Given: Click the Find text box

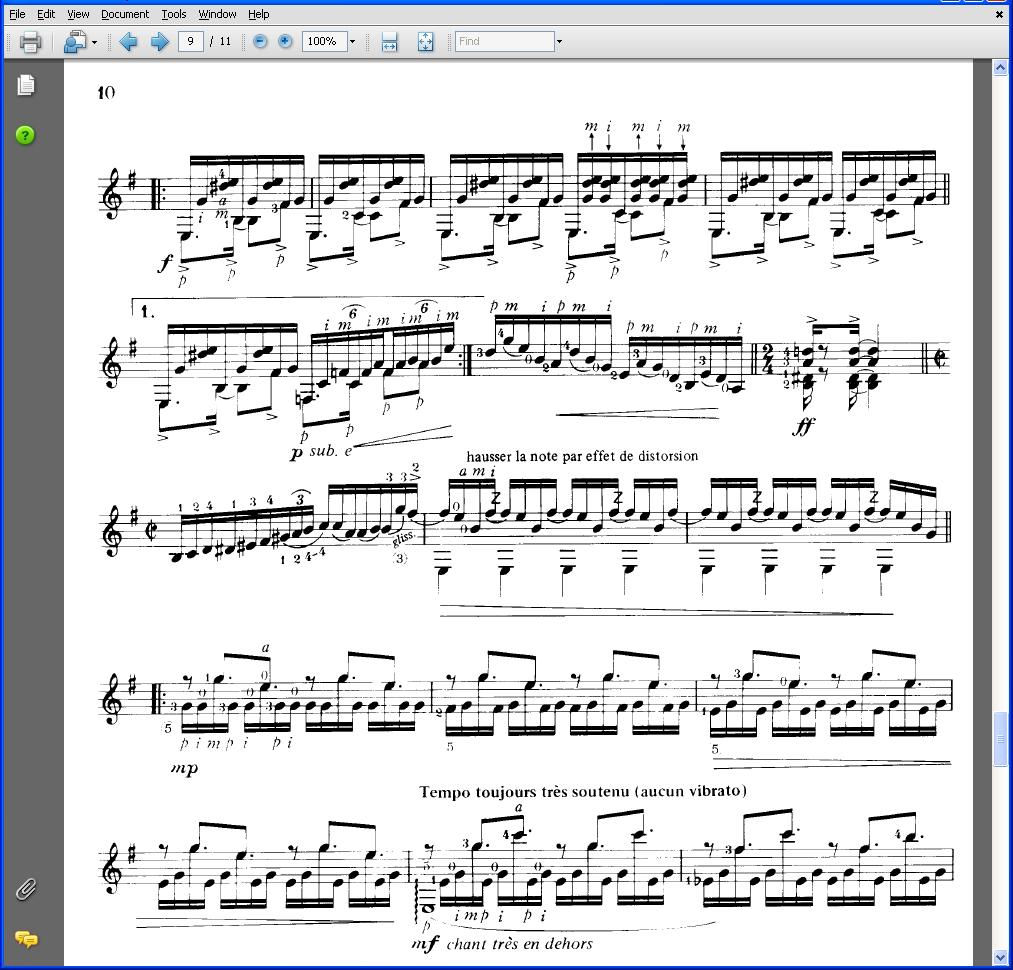Looking at the screenshot, I should click(505, 41).
